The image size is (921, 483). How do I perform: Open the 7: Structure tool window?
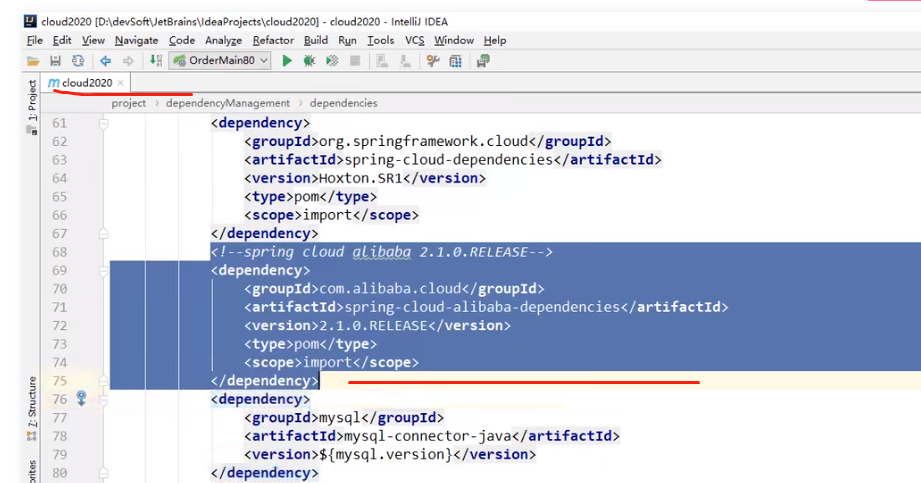coord(32,408)
